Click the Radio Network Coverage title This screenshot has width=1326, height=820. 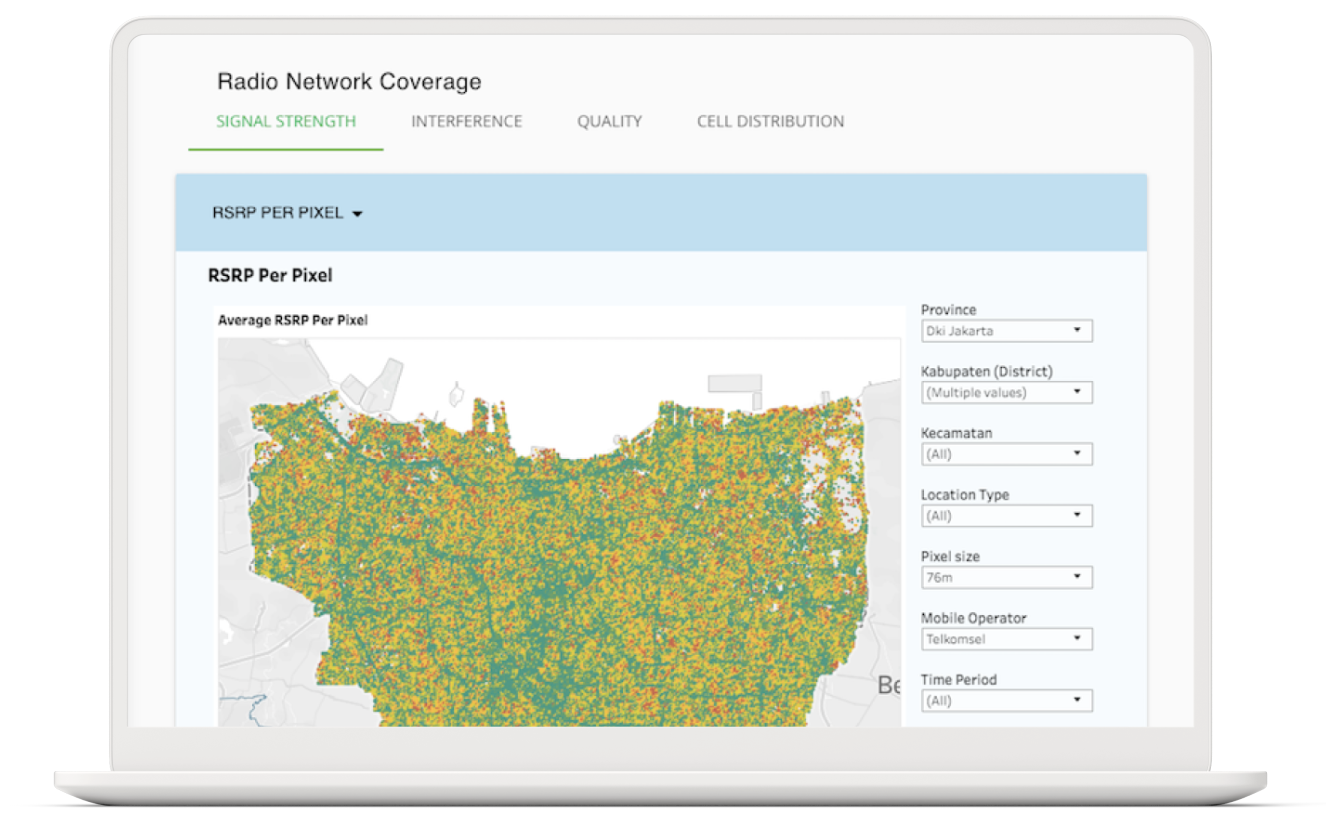click(349, 82)
